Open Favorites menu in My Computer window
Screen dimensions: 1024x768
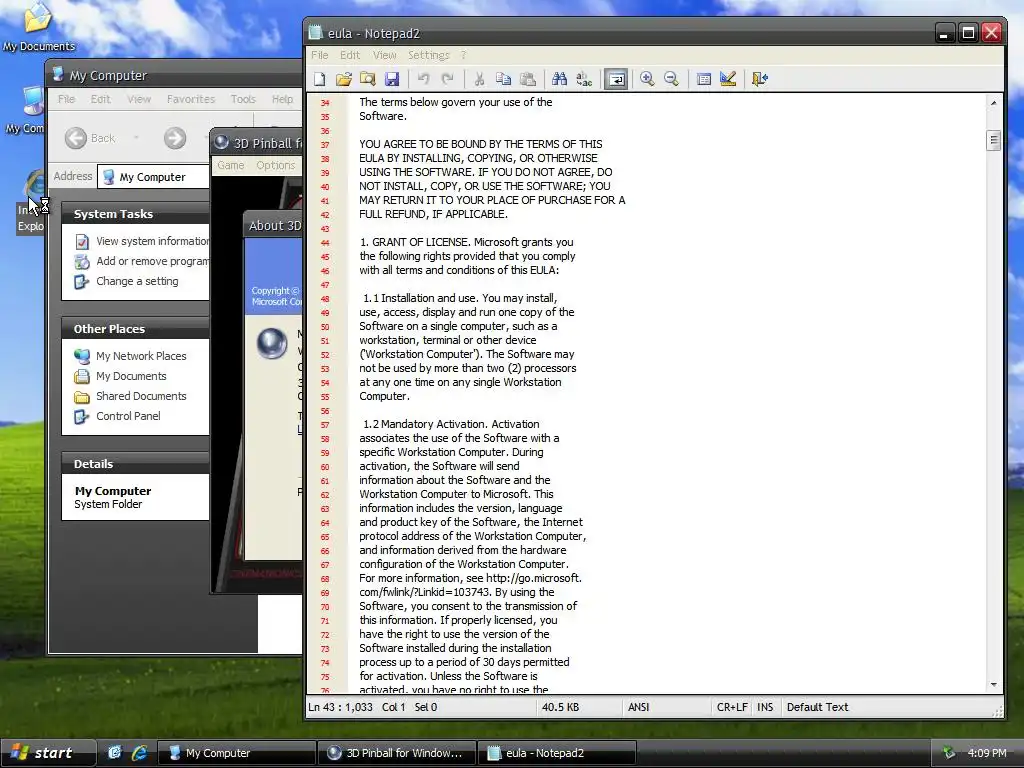coord(191,99)
